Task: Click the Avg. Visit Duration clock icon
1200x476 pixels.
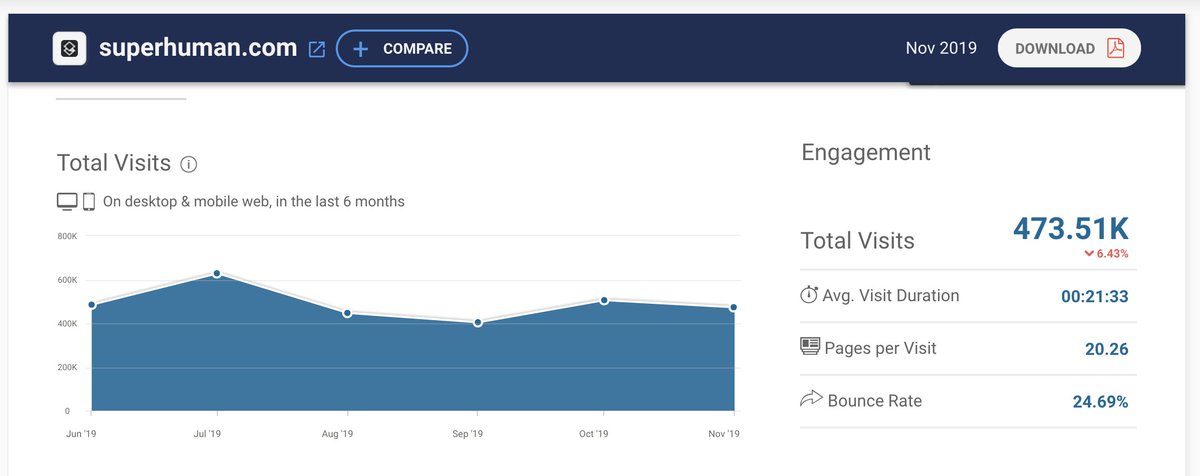Action: pyautogui.click(x=810, y=295)
